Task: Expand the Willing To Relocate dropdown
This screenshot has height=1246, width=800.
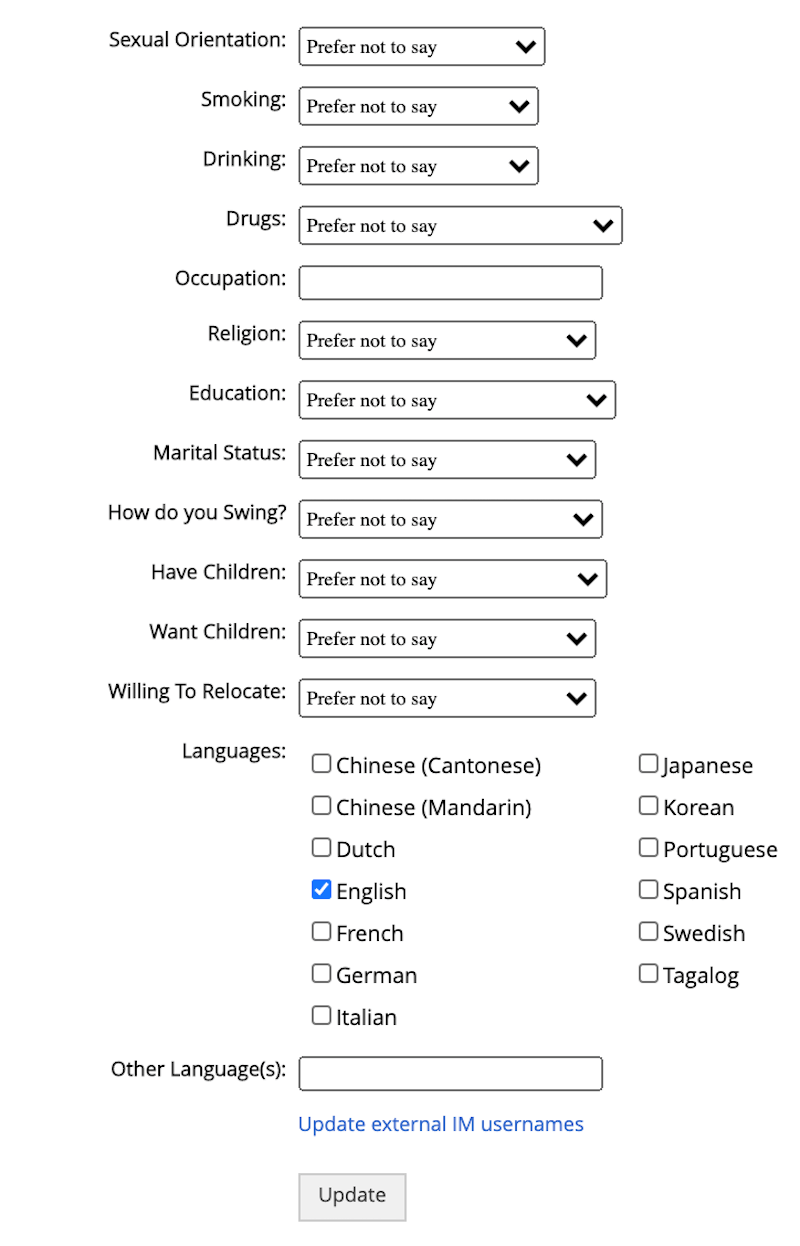Action: [x=447, y=698]
